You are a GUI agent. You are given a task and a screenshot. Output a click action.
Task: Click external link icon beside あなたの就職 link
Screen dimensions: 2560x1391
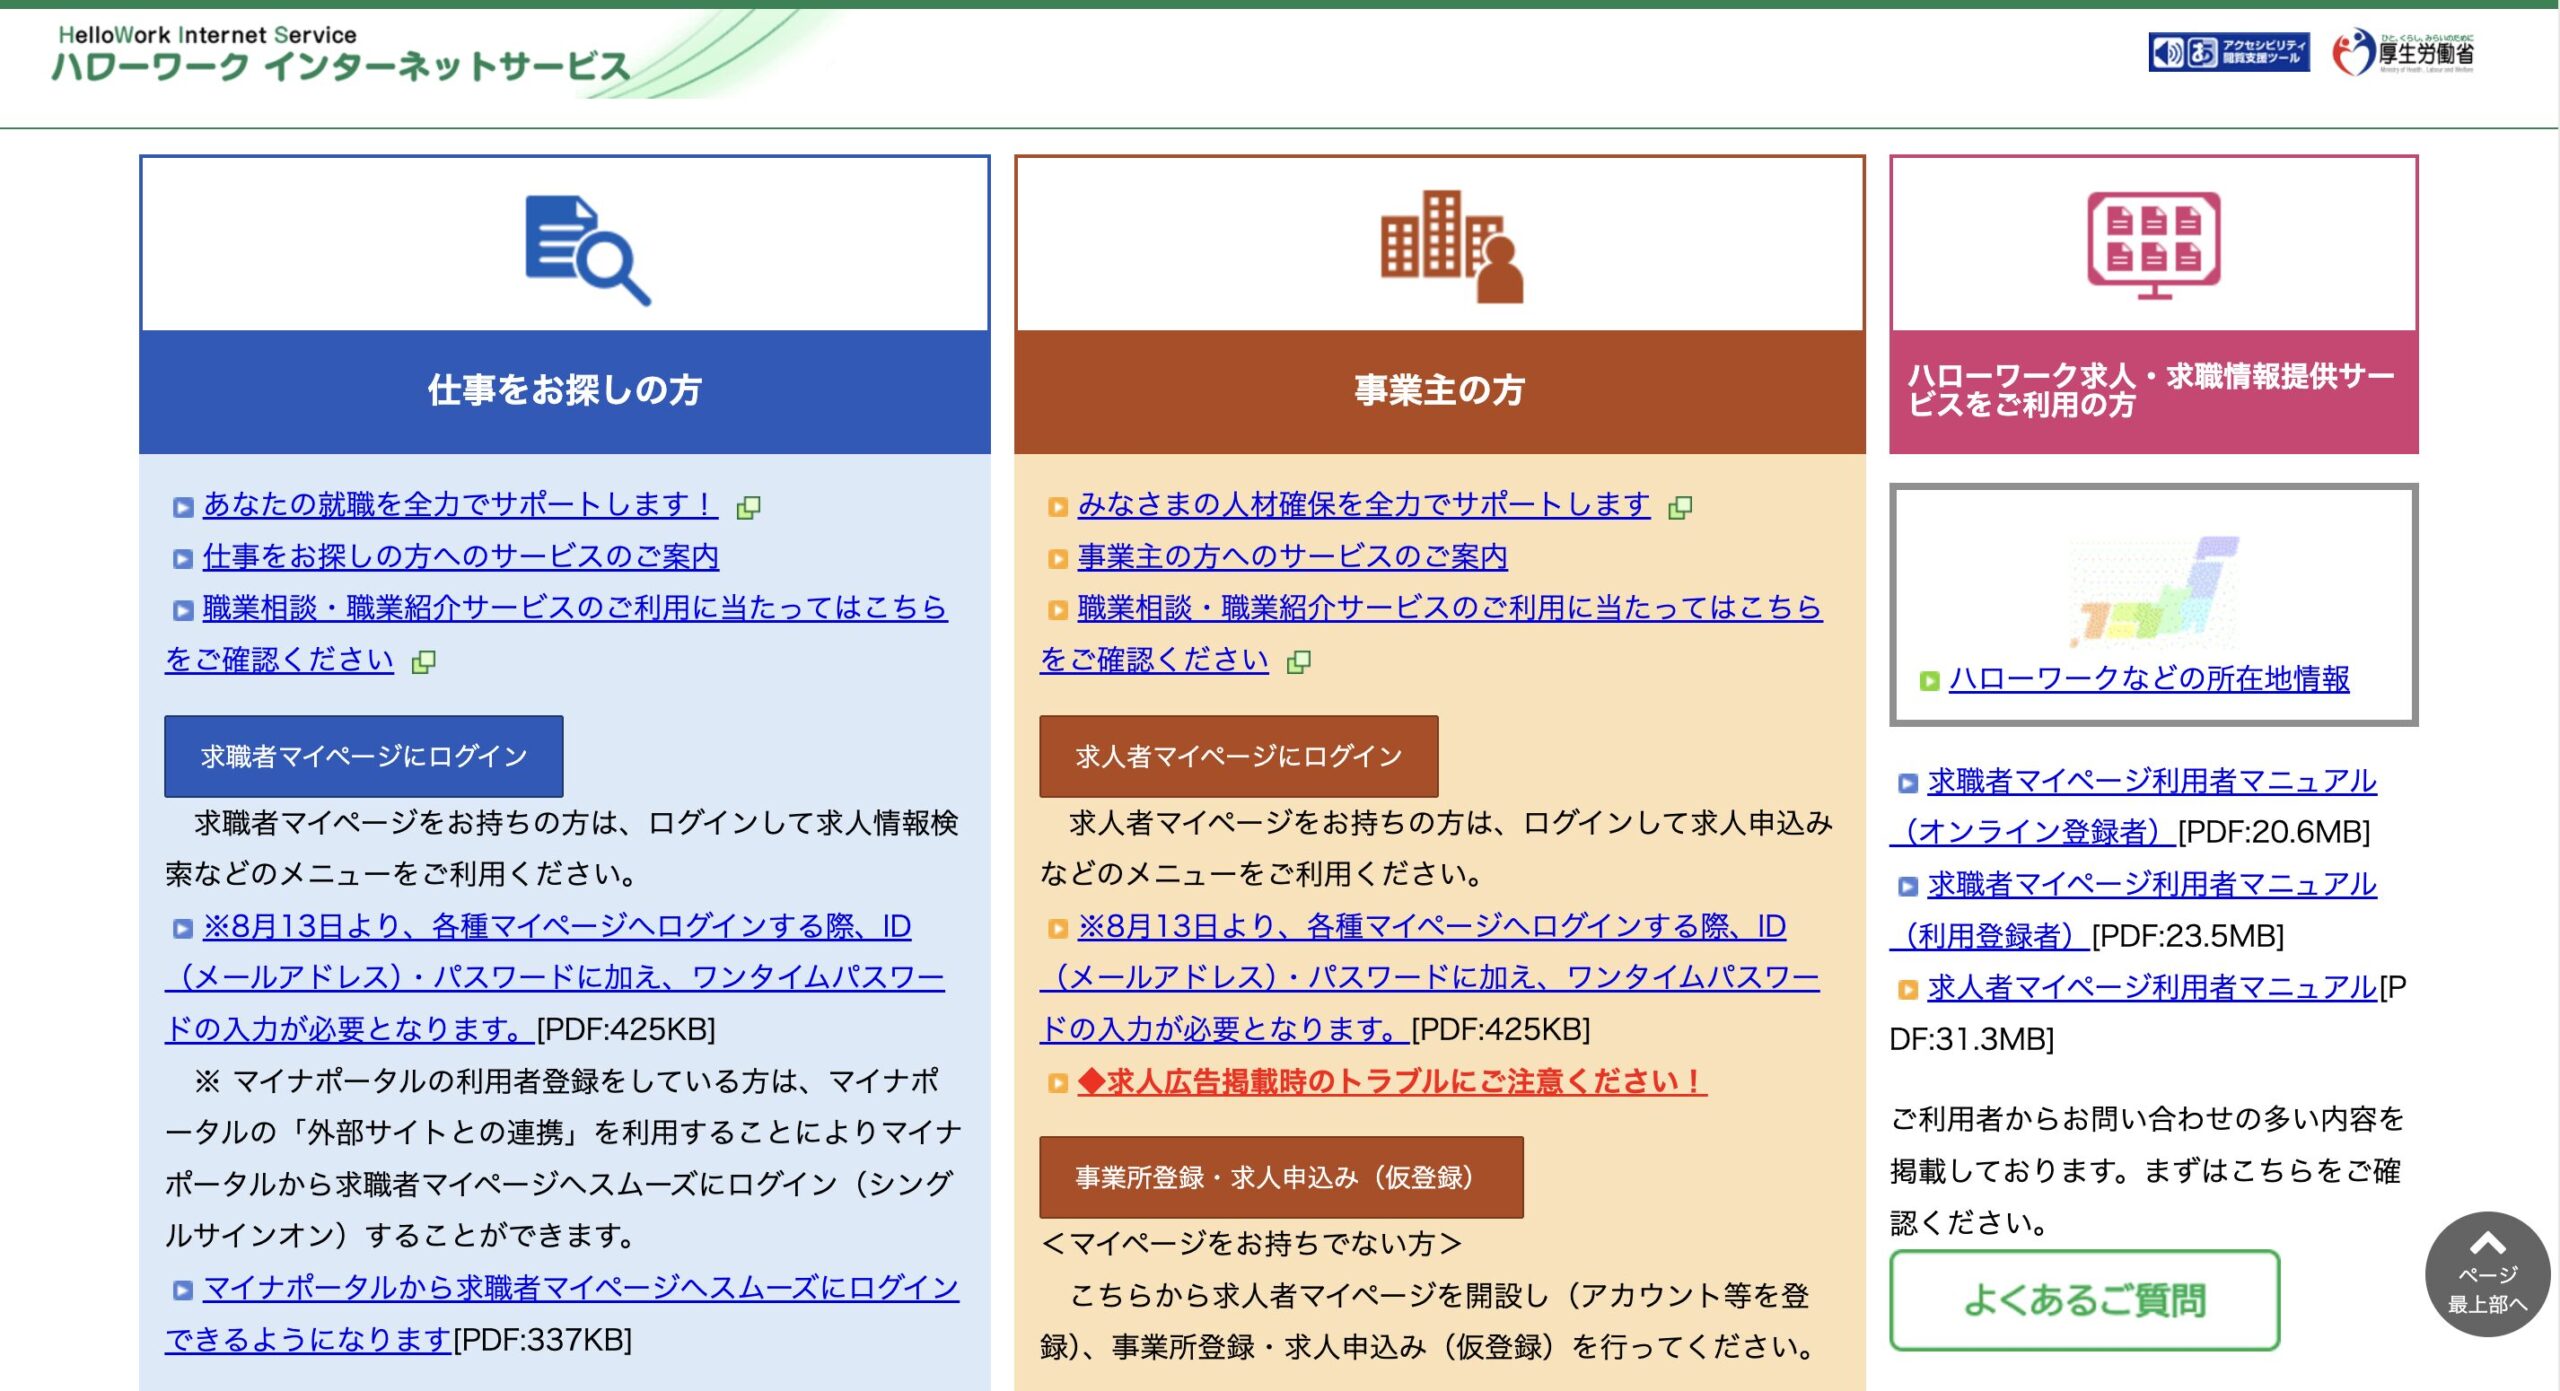[748, 508]
